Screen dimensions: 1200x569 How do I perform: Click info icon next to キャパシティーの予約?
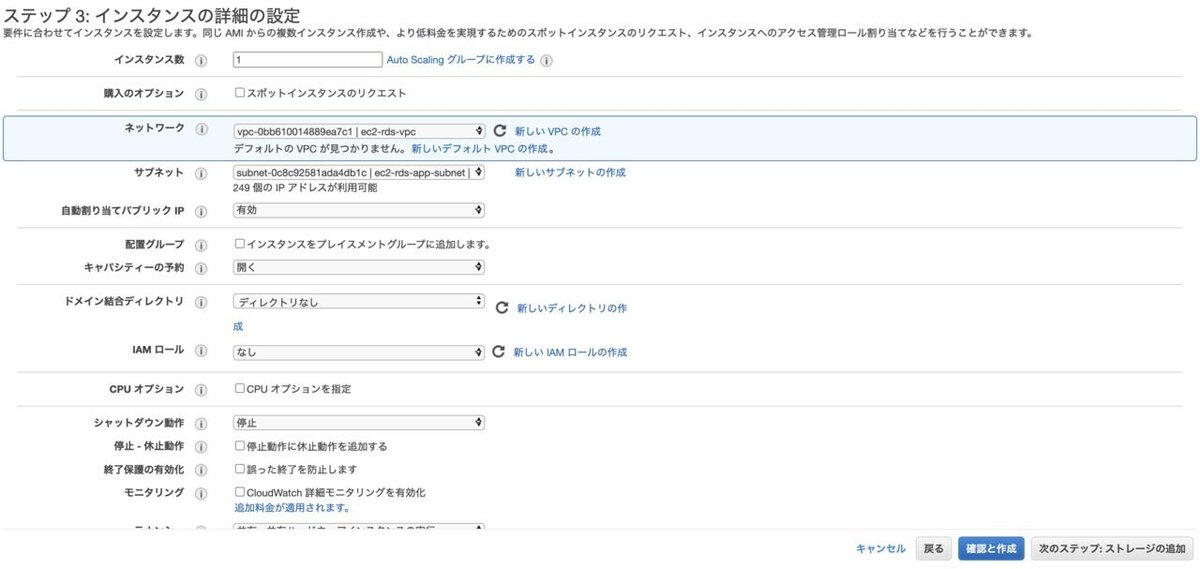(201, 268)
